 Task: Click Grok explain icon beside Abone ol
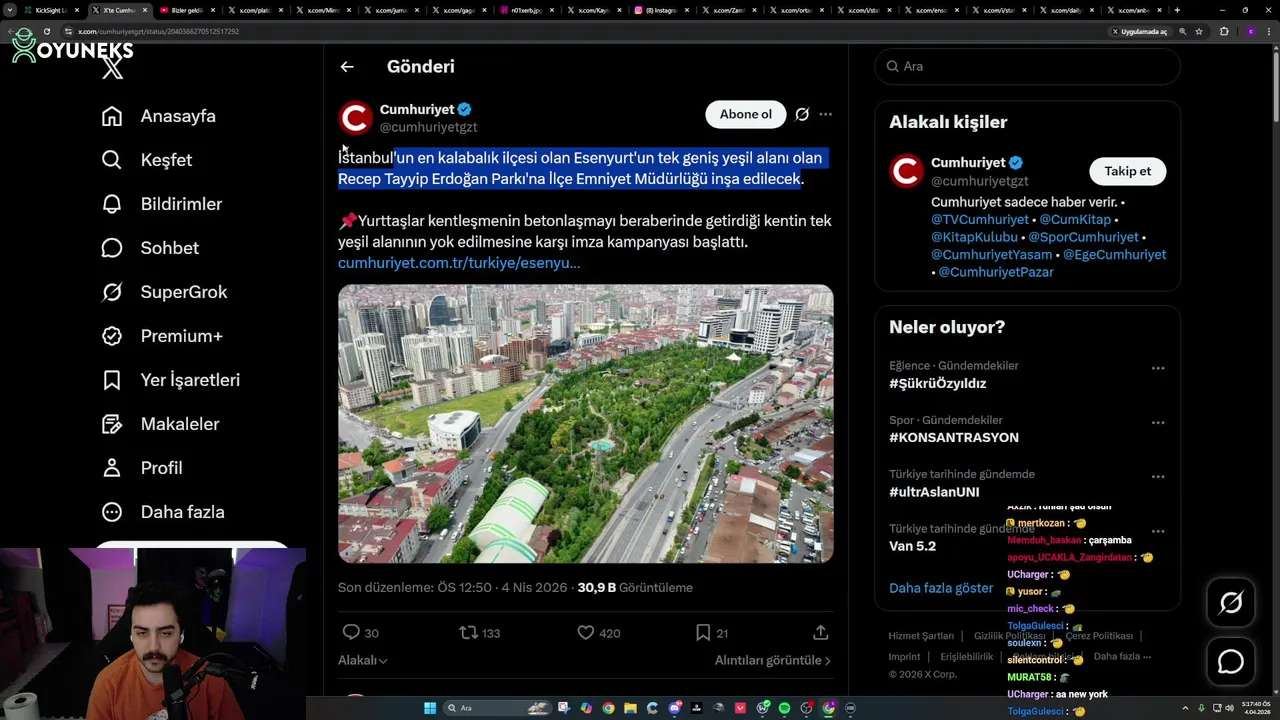pos(802,114)
